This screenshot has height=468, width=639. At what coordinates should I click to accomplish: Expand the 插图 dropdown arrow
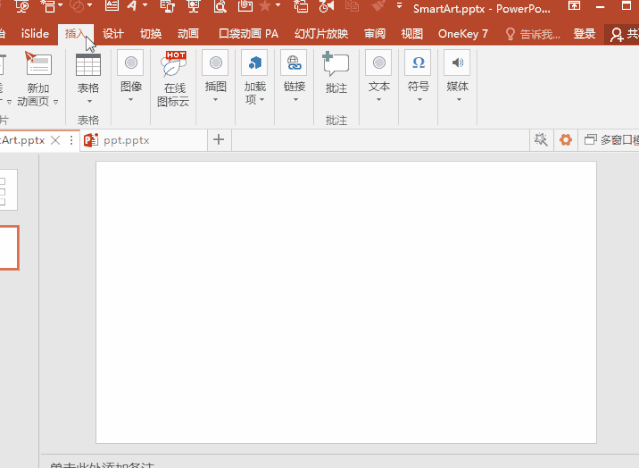coord(216,99)
